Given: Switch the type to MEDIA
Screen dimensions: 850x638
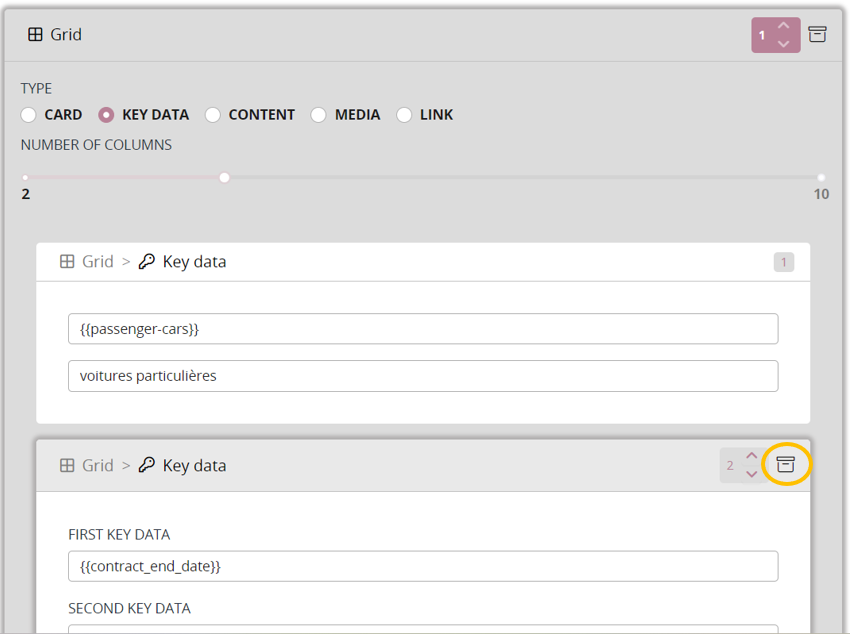Looking at the screenshot, I should point(318,115).
